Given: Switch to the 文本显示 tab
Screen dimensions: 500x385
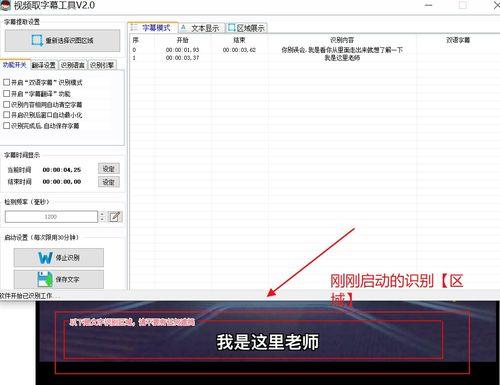Looking at the screenshot, I should 202,28.
